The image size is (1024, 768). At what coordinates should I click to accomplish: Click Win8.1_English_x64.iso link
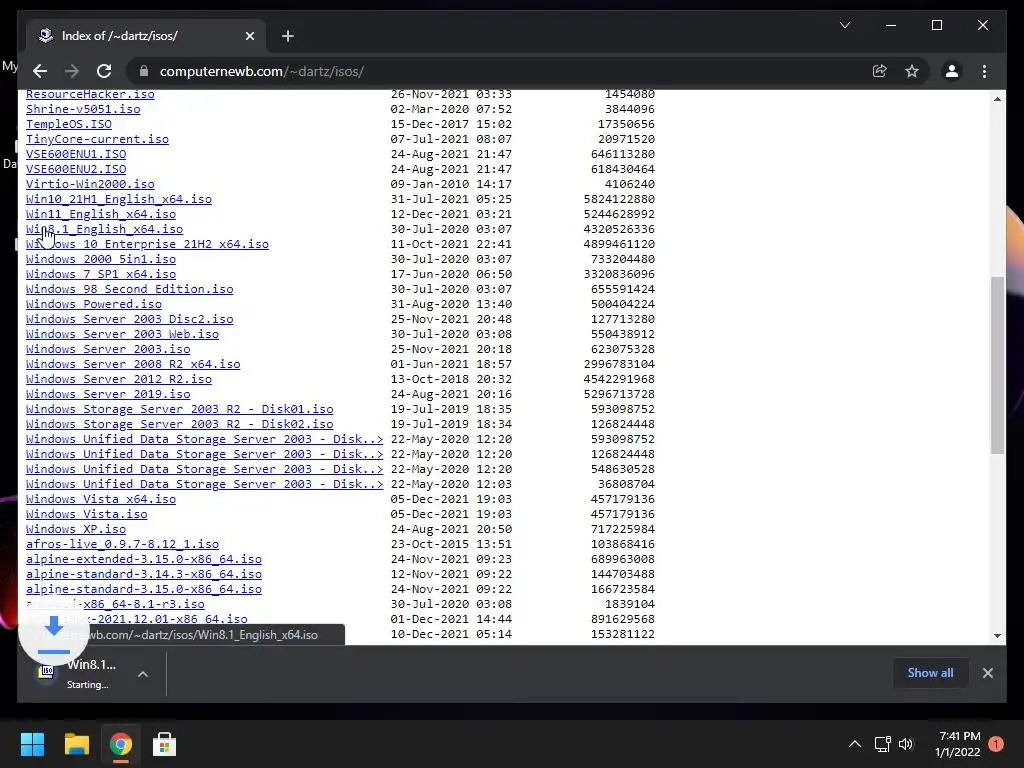coord(104,229)
